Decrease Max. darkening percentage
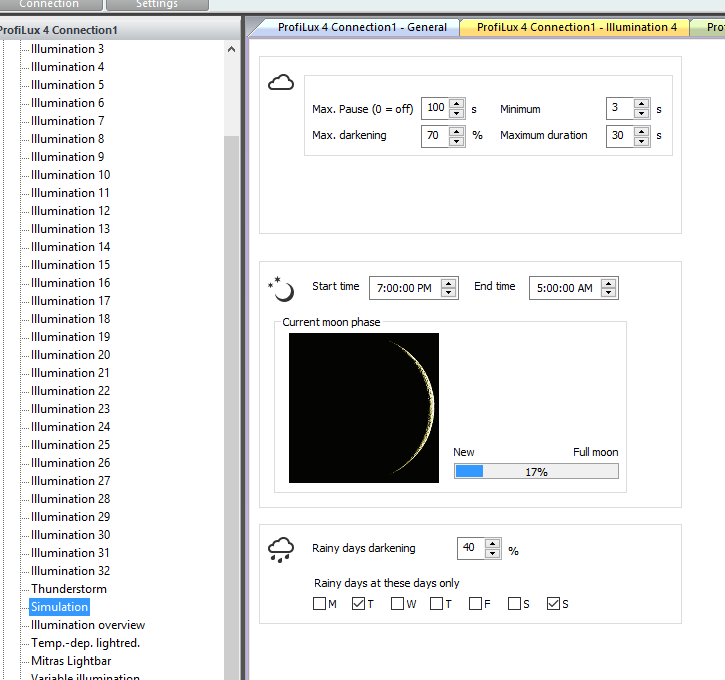This screenshot has width=725, height=680. [456, 141]
